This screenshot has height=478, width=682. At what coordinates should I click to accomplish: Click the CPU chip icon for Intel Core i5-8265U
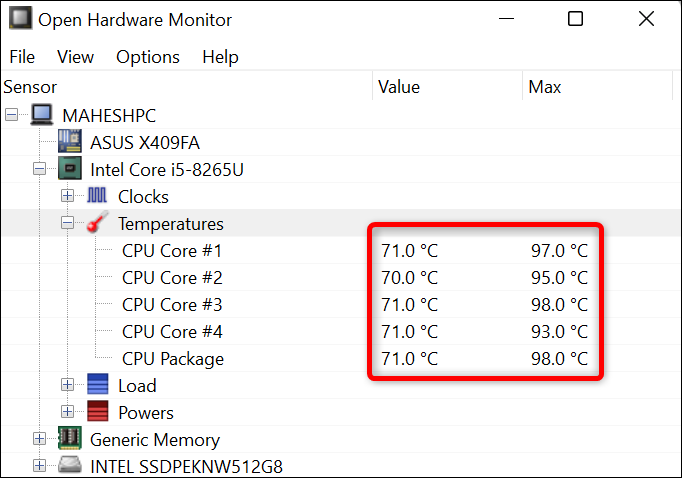[x=69, y=169]
